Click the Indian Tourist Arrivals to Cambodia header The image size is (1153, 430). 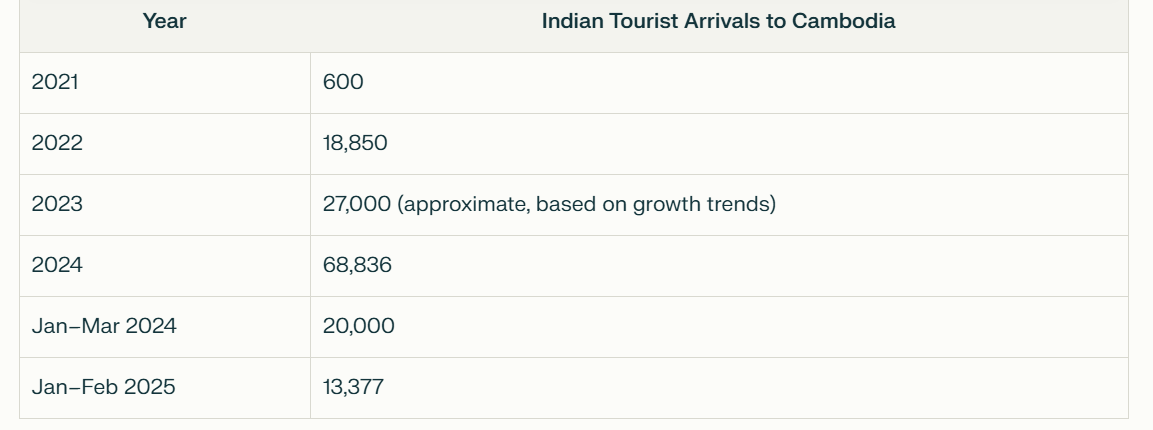coord(718,21)
